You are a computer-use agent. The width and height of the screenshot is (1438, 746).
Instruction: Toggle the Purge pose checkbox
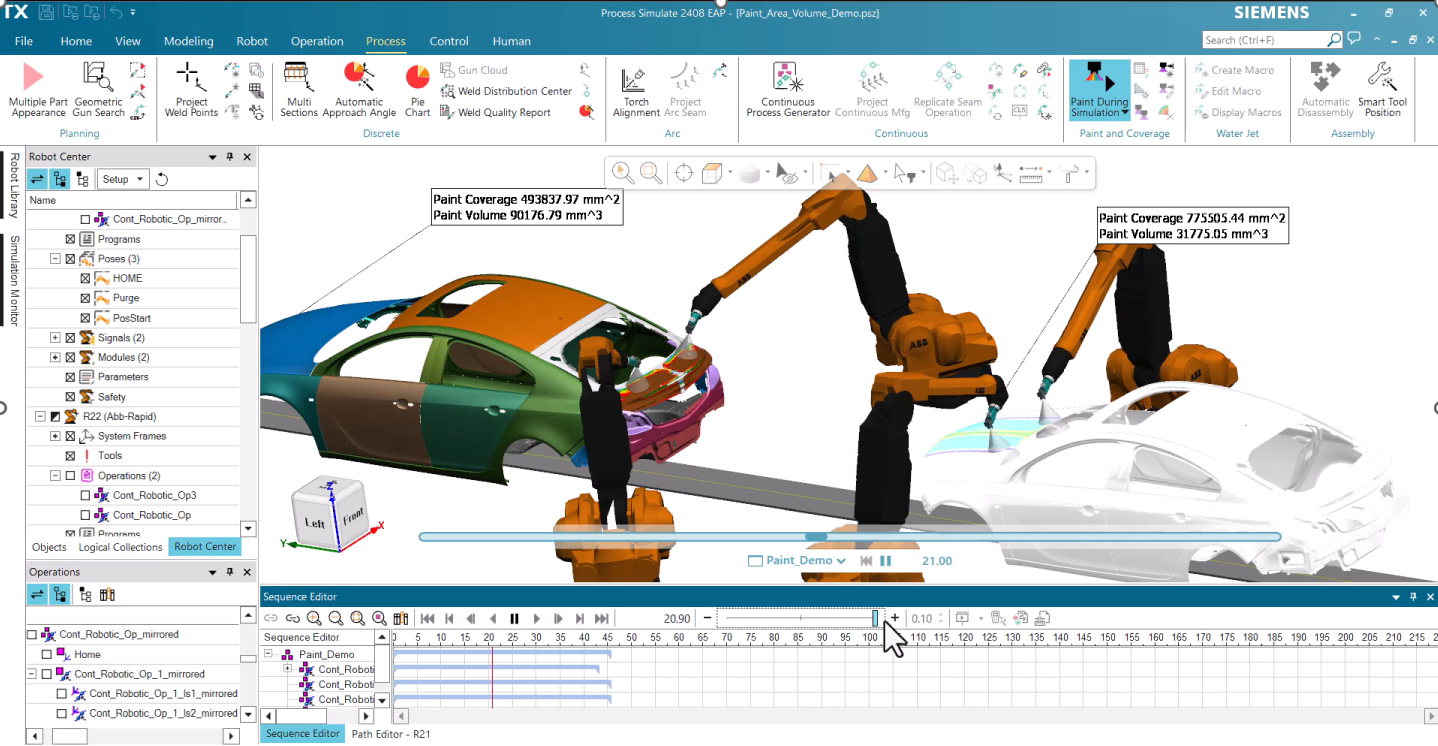click(x=85, y=298)
